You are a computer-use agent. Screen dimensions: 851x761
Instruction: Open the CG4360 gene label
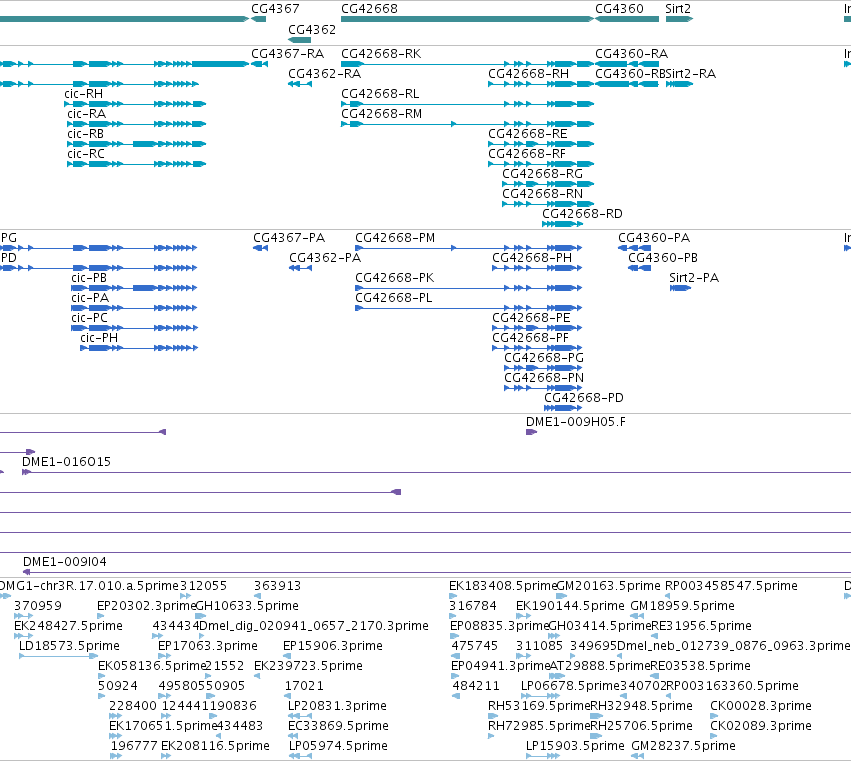(x=619, y=9)
